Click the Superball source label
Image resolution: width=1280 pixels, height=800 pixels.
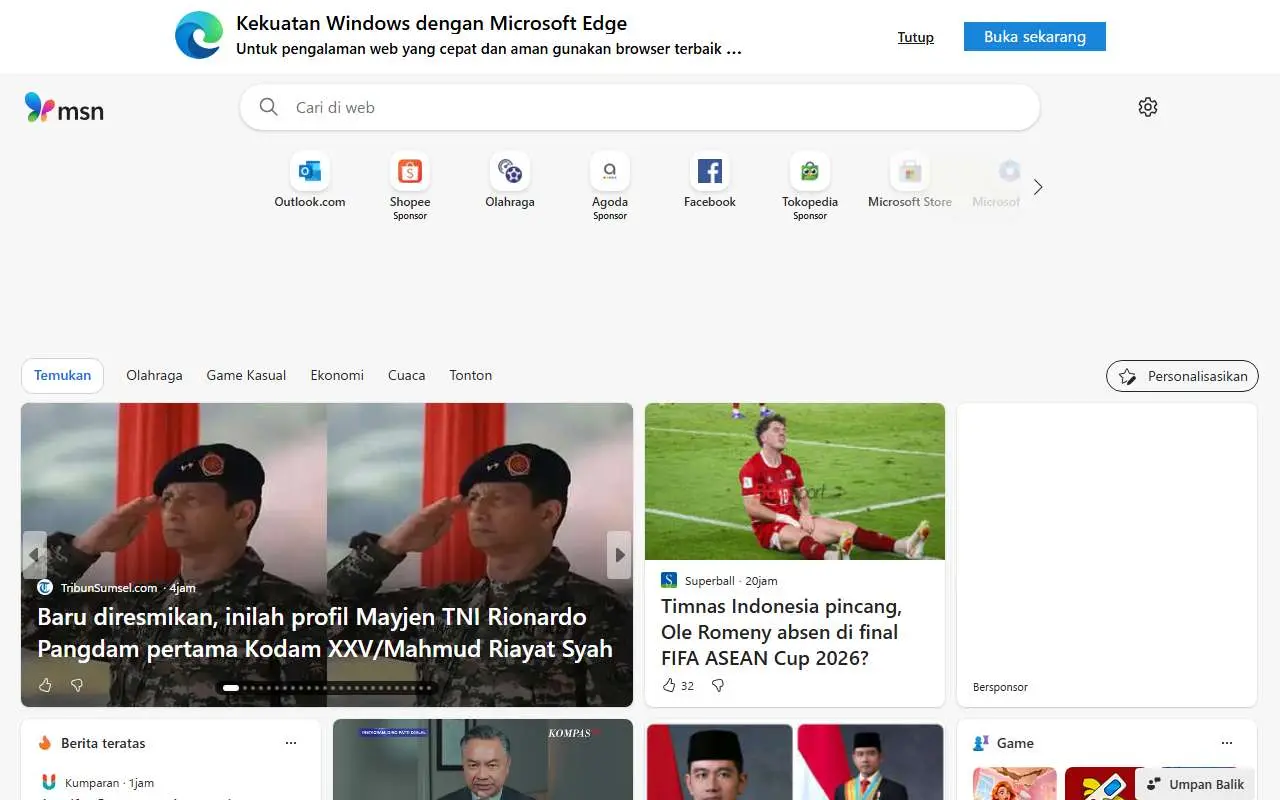[x=710, y=581]
